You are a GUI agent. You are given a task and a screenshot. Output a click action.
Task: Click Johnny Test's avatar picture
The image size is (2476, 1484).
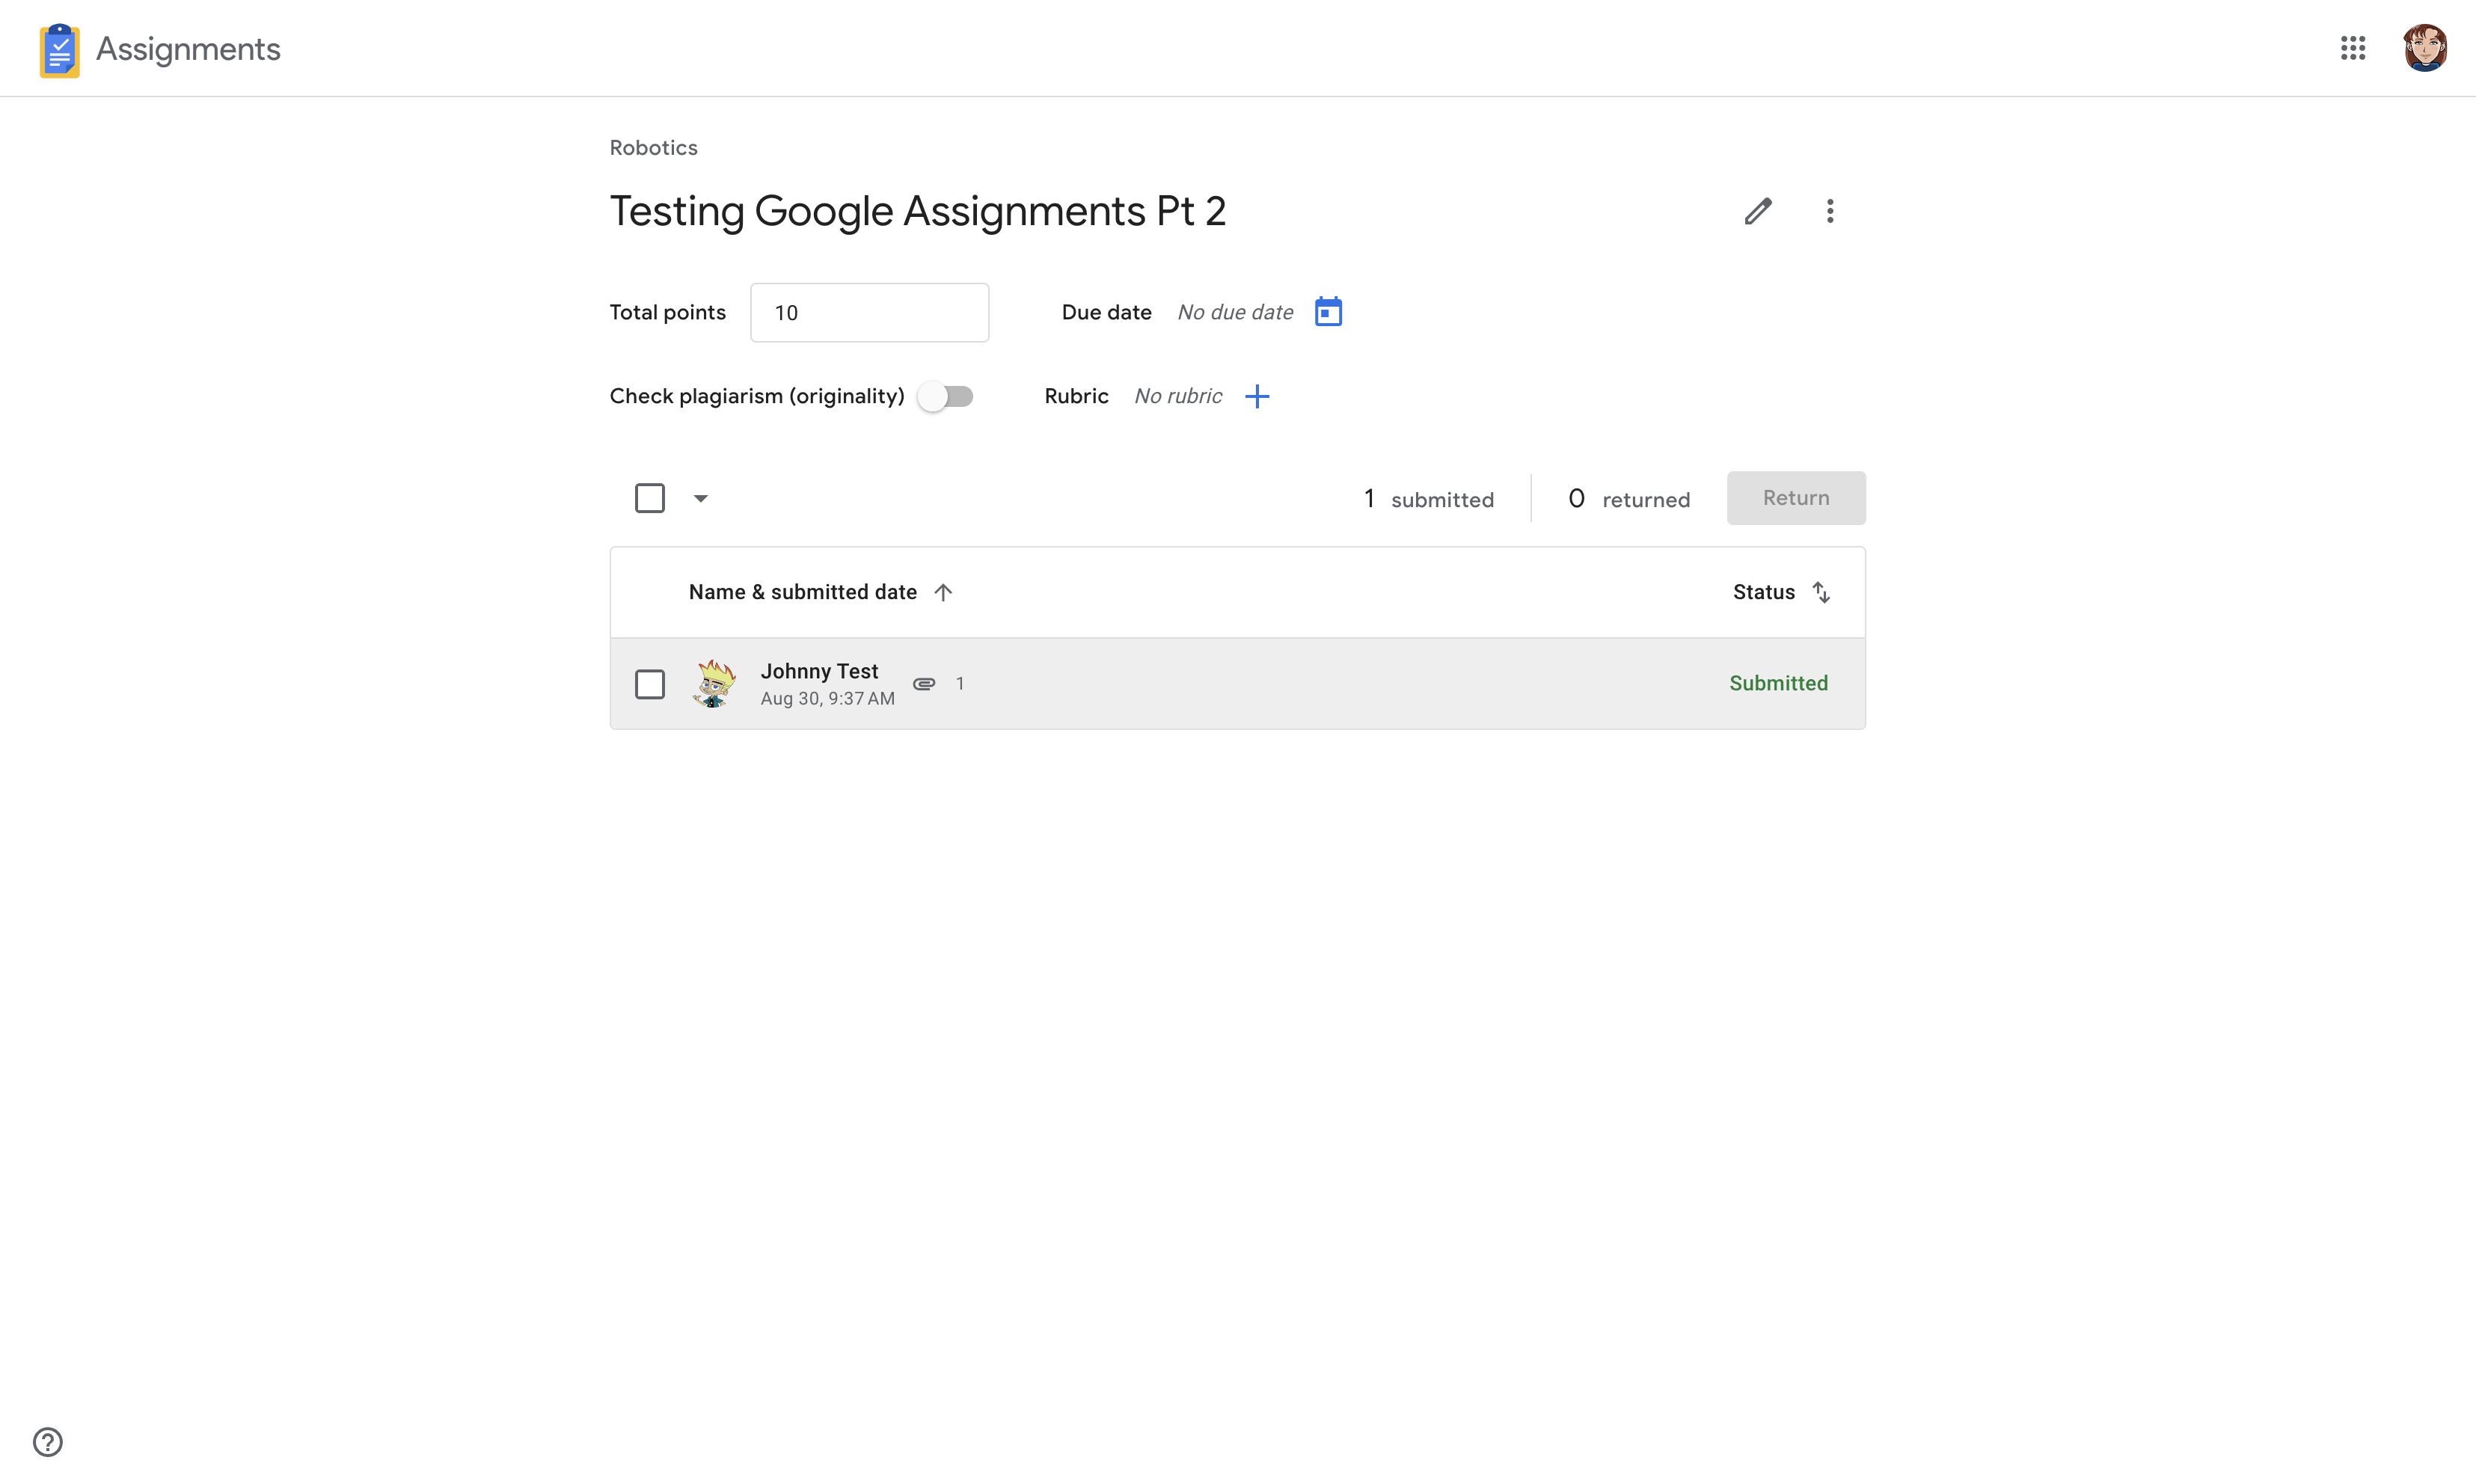pyautogui.click(x=714, y=684)
